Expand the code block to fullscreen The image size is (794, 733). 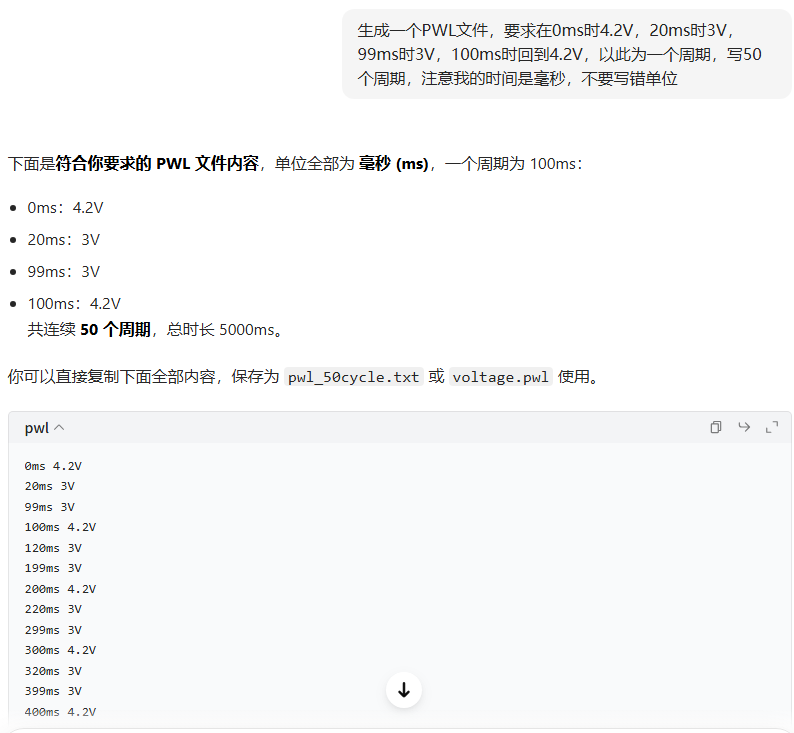coord(772,427)
